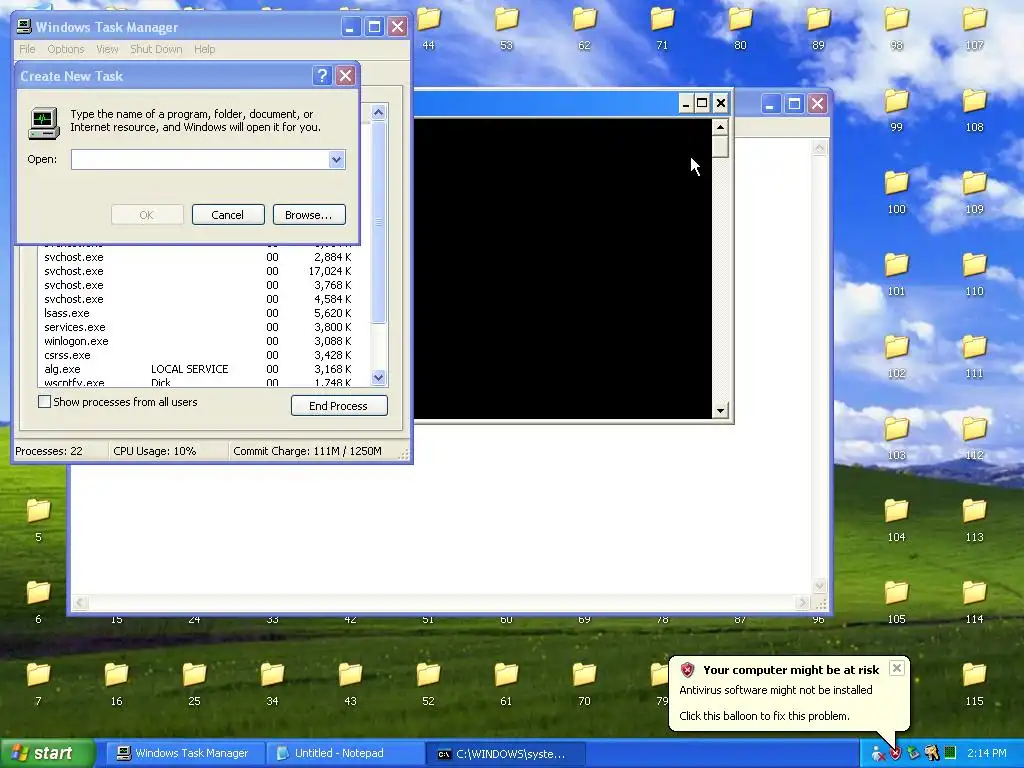
Task: Select desktop folder 104
Action: click(x=897, y=521)
